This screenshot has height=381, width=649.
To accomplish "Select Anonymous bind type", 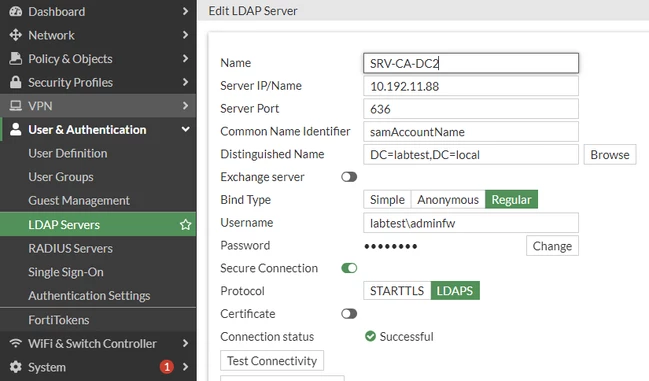I will [448, 199].
